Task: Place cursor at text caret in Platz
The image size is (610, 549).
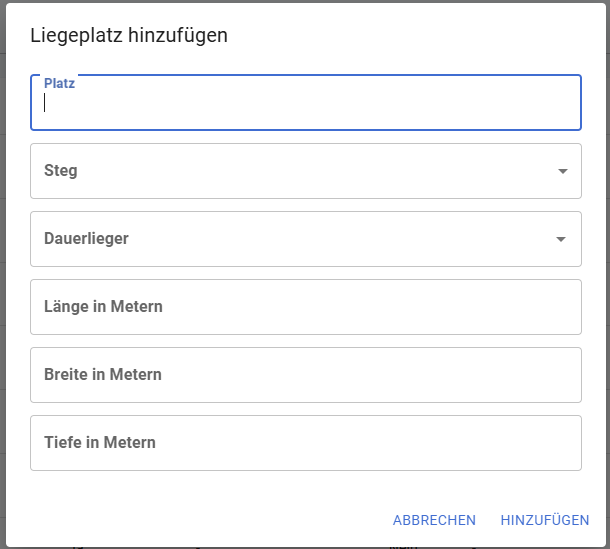Action: click(x=45, y=103)
